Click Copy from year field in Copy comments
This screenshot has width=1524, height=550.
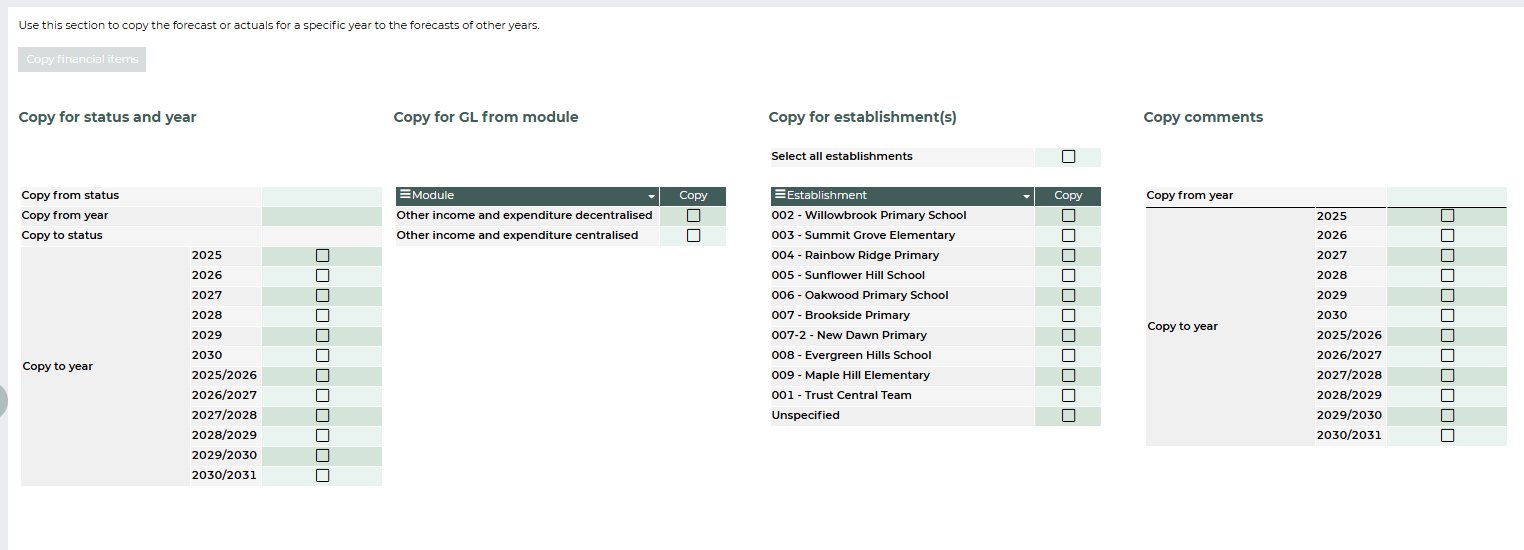[x=1446, y=196]
